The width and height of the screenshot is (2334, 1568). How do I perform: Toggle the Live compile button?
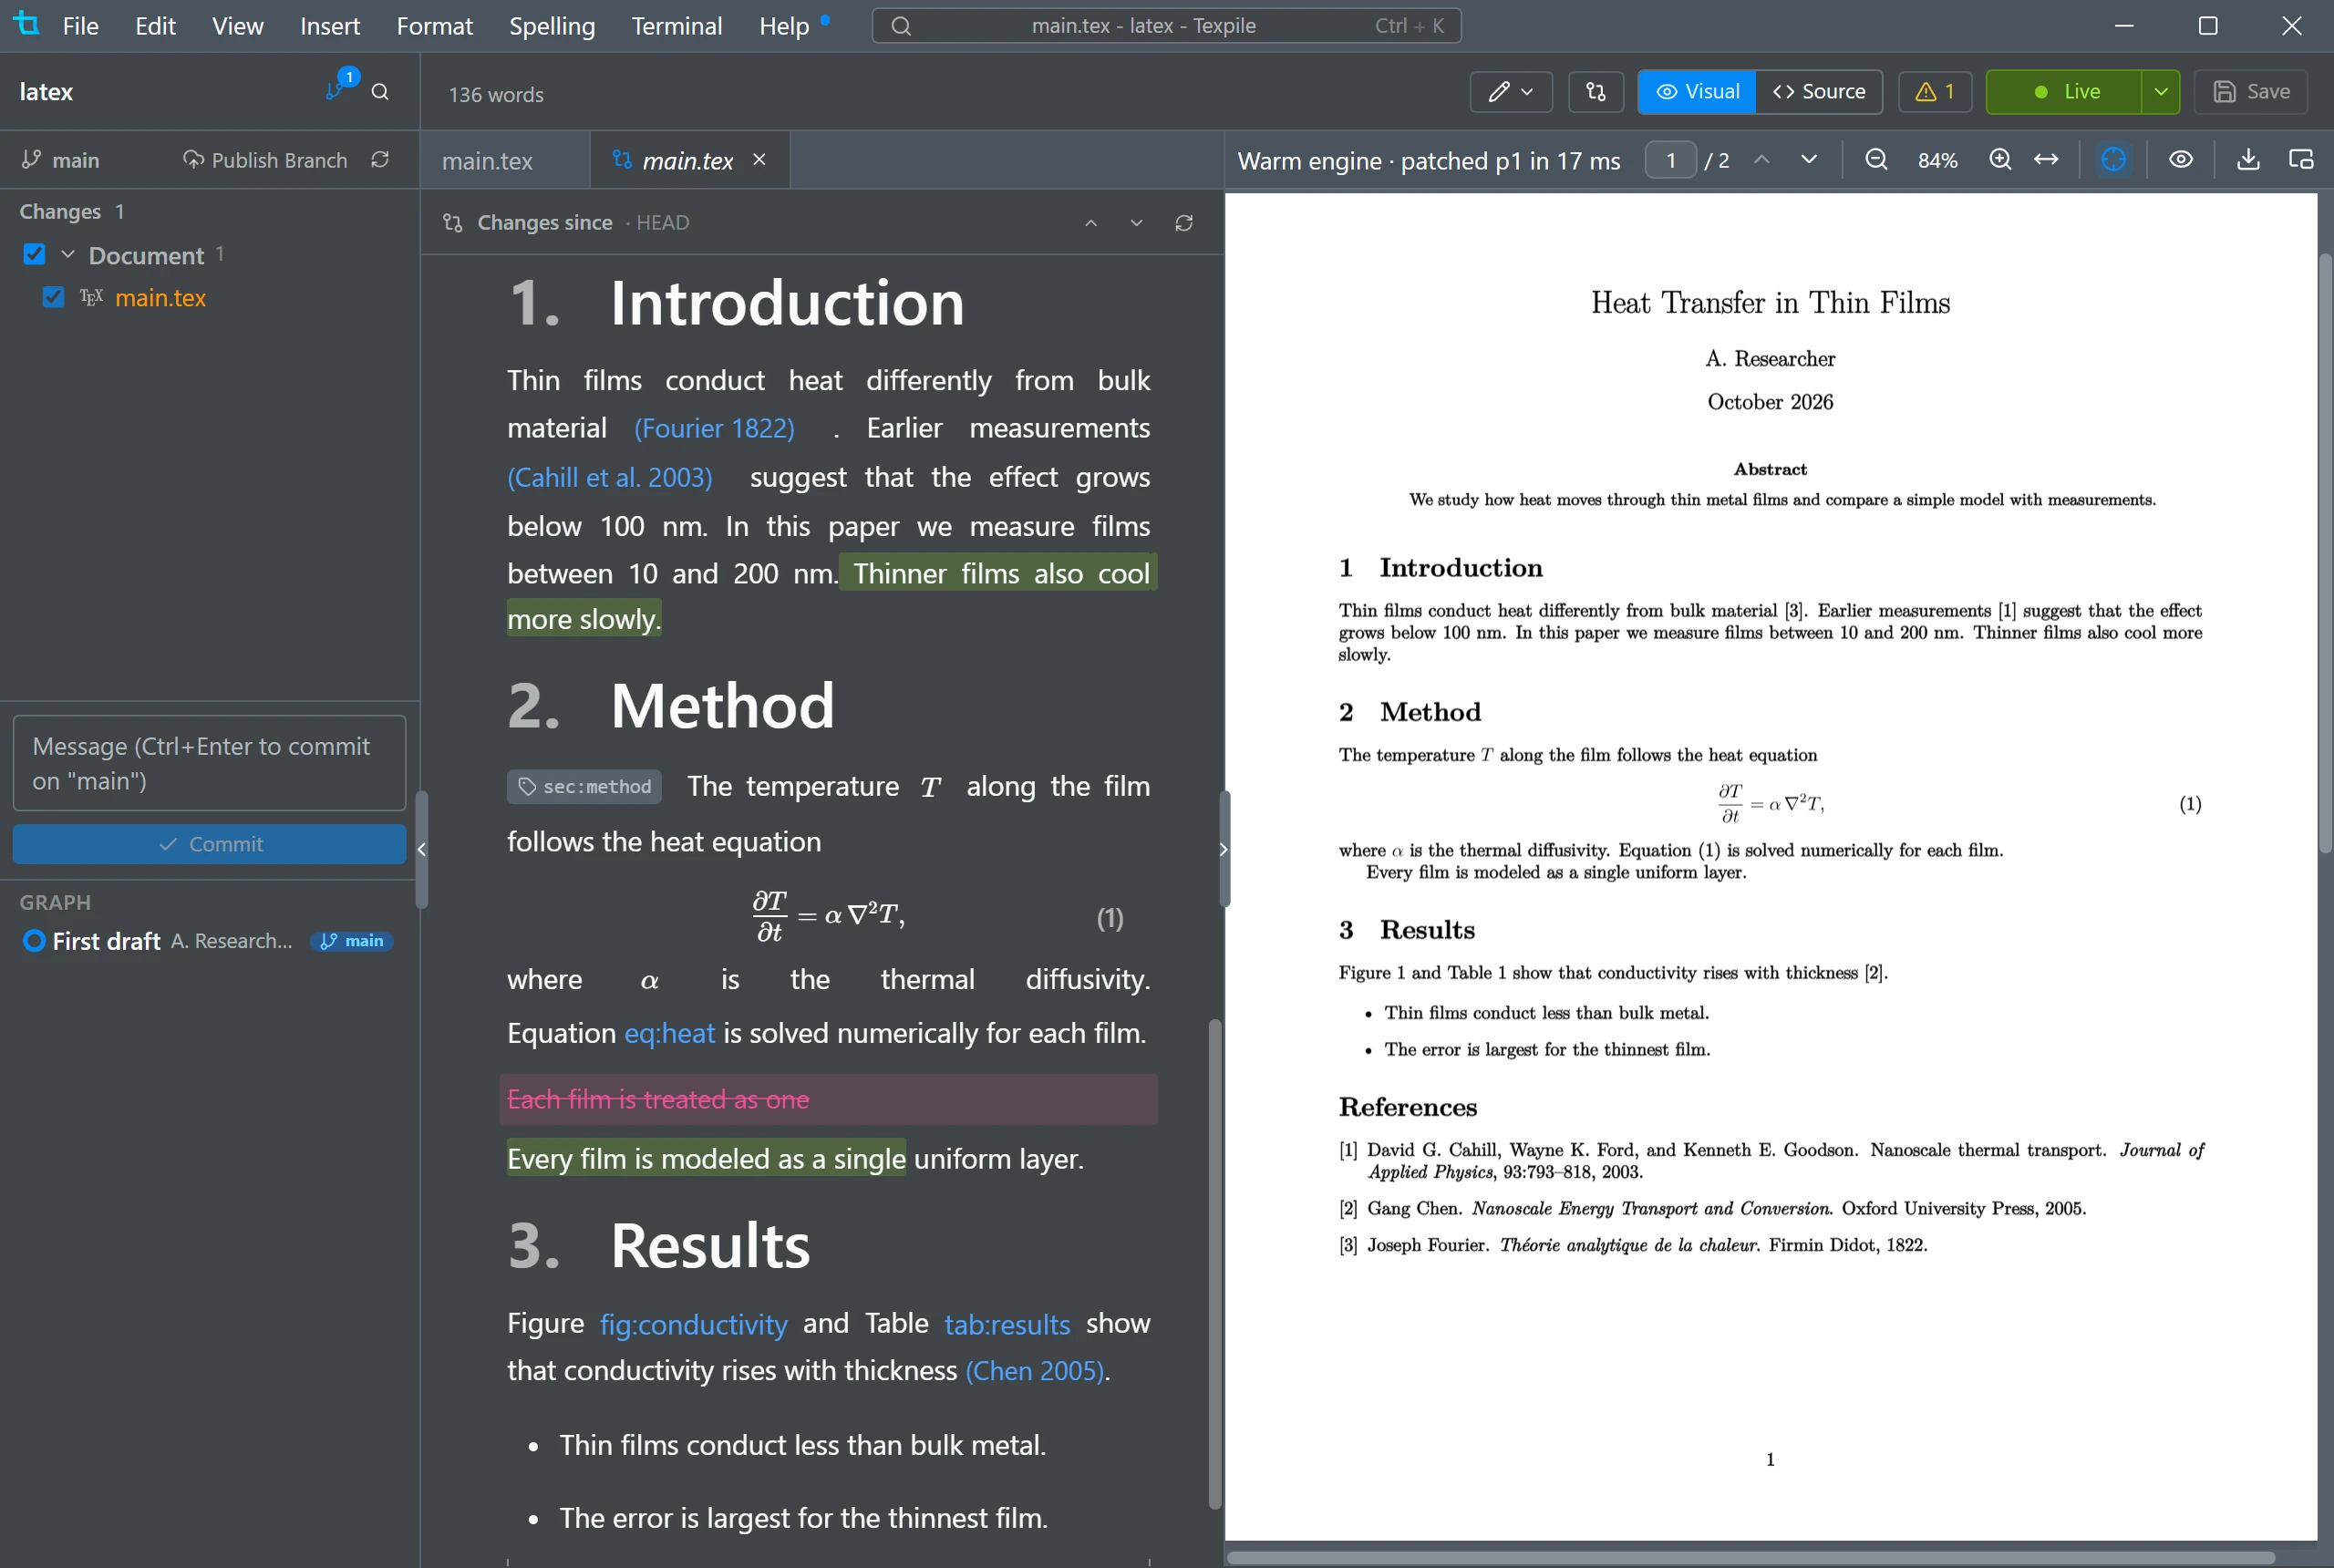2063,92
